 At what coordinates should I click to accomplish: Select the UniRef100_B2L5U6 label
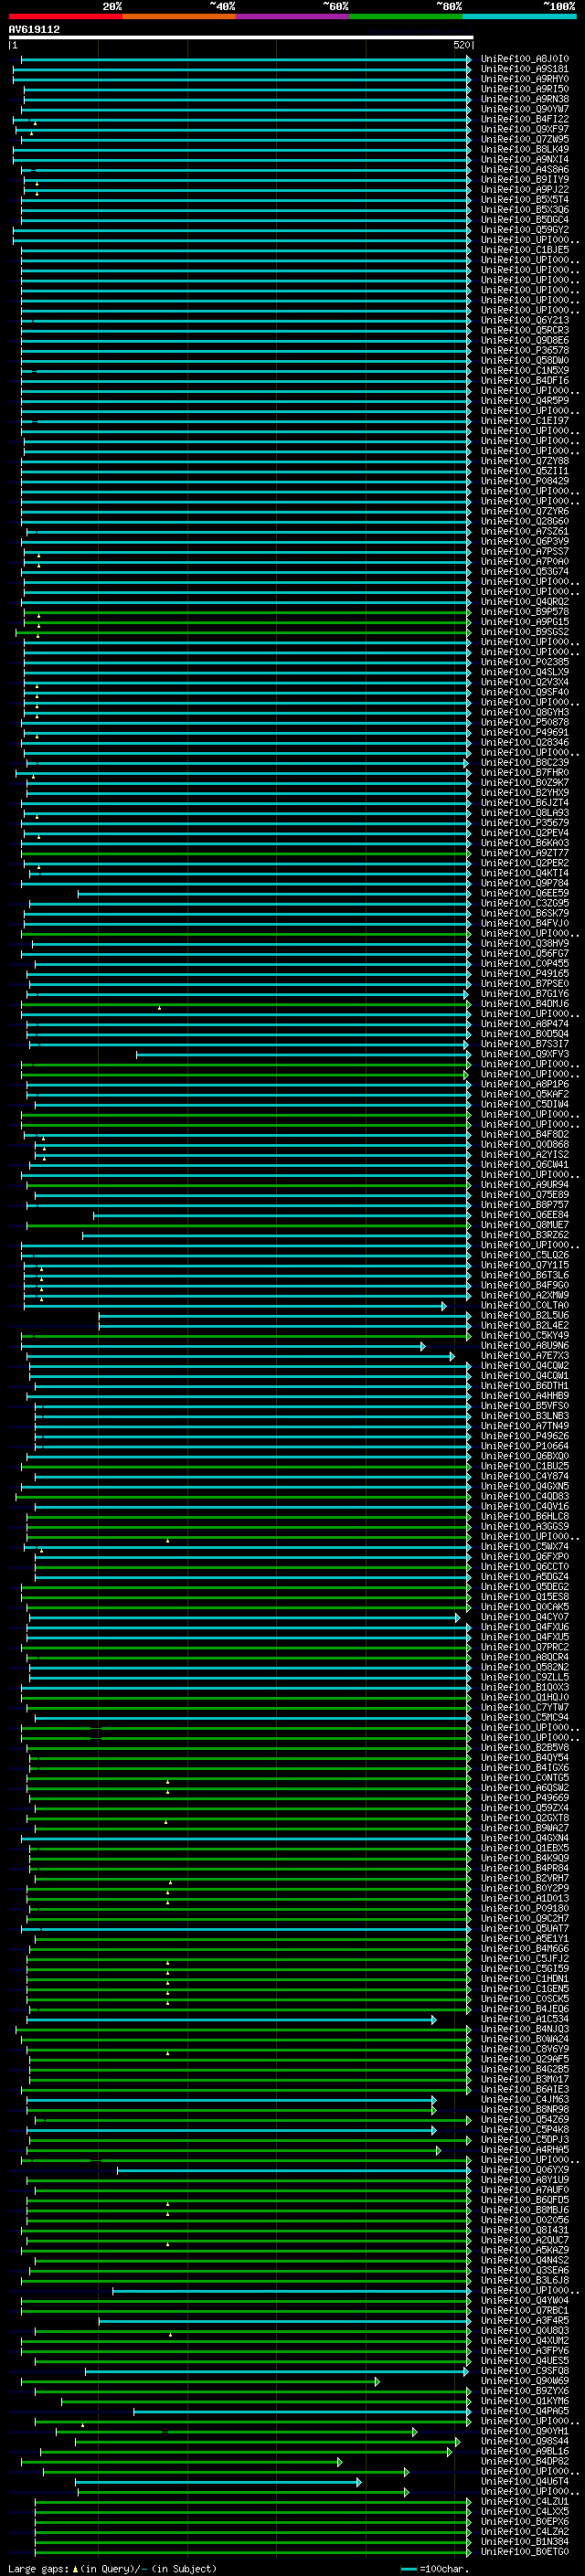click(x=525, y=1315)
